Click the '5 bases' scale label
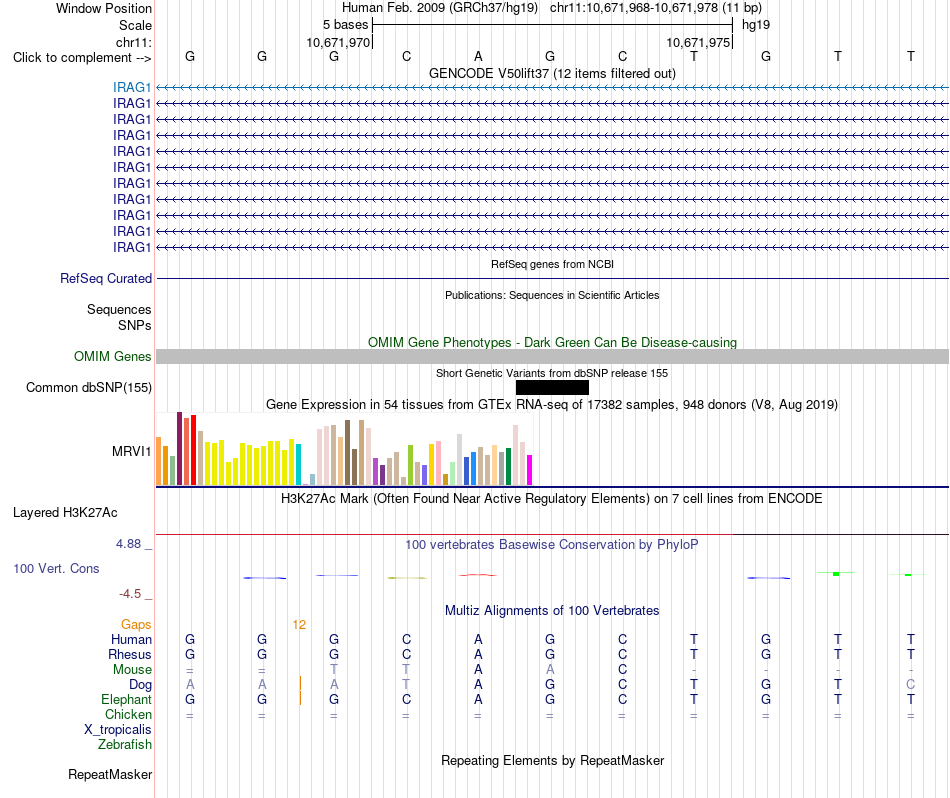950x798 pixels. (345, 25)
